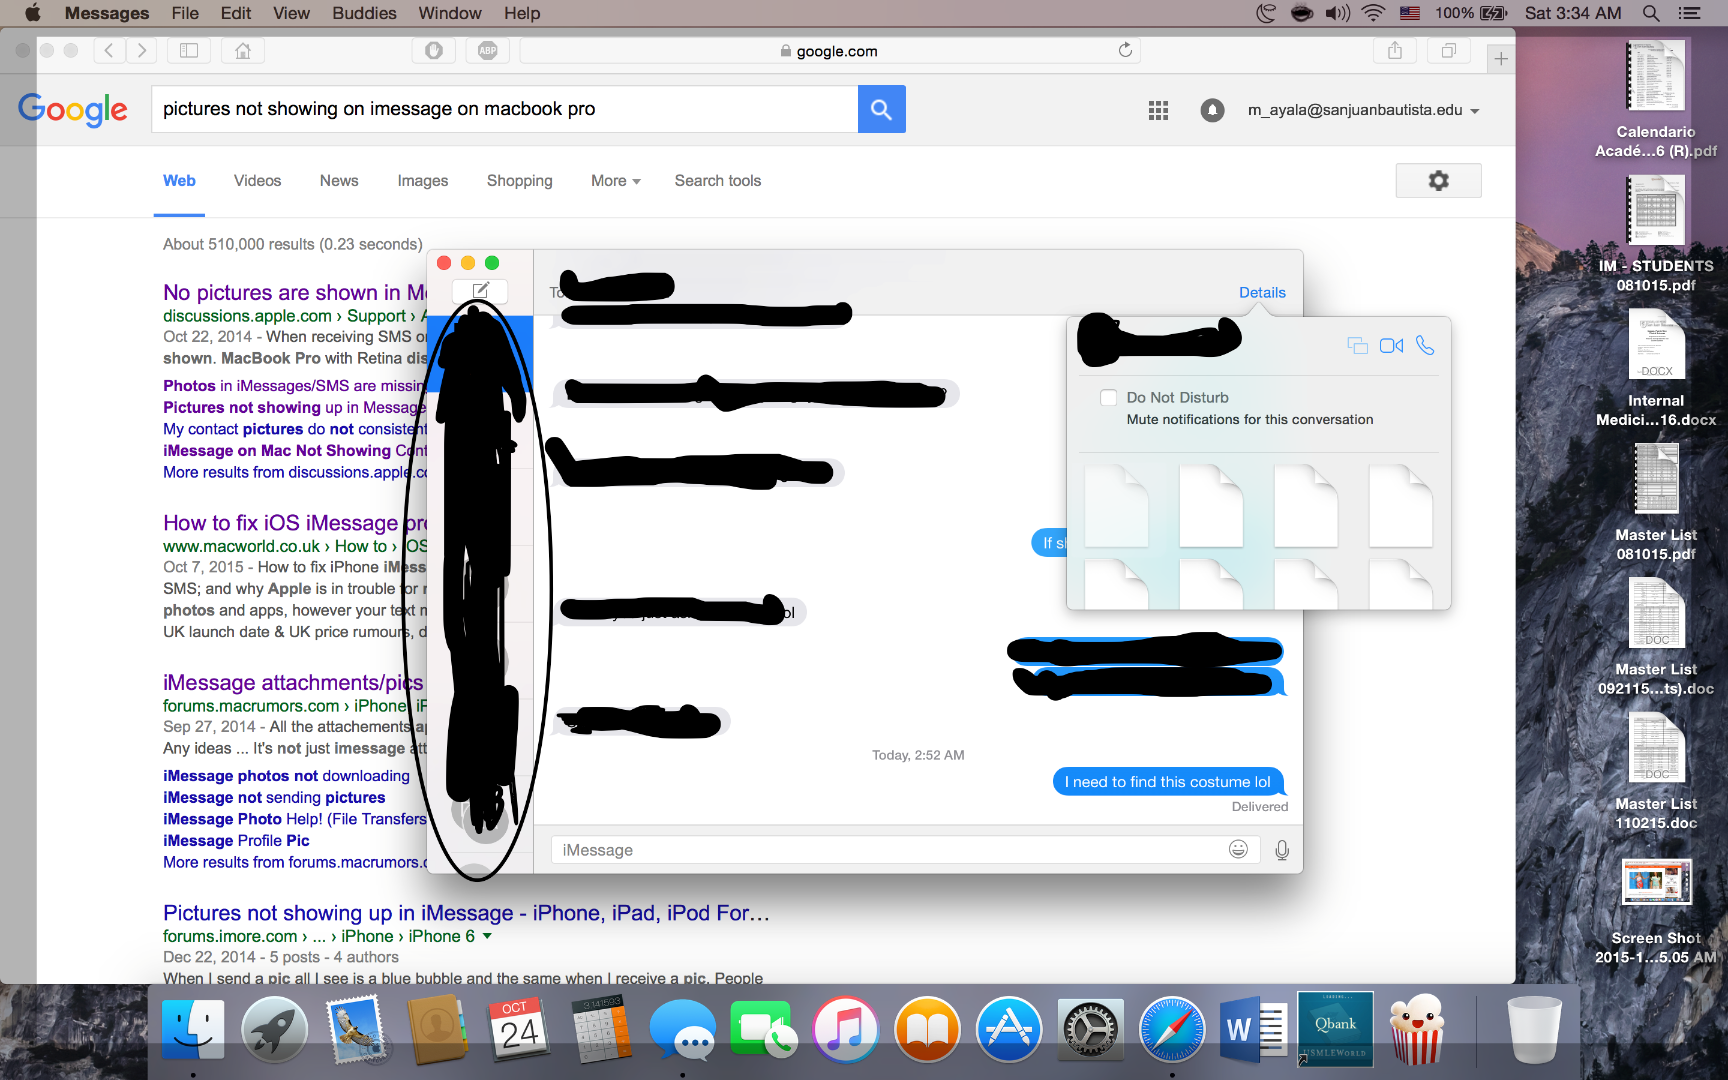The height and width of the screenshot is (1080, 1728).
Task: Open the Google apps grid
Action: pyautogui.click(x=1158, y=110)
